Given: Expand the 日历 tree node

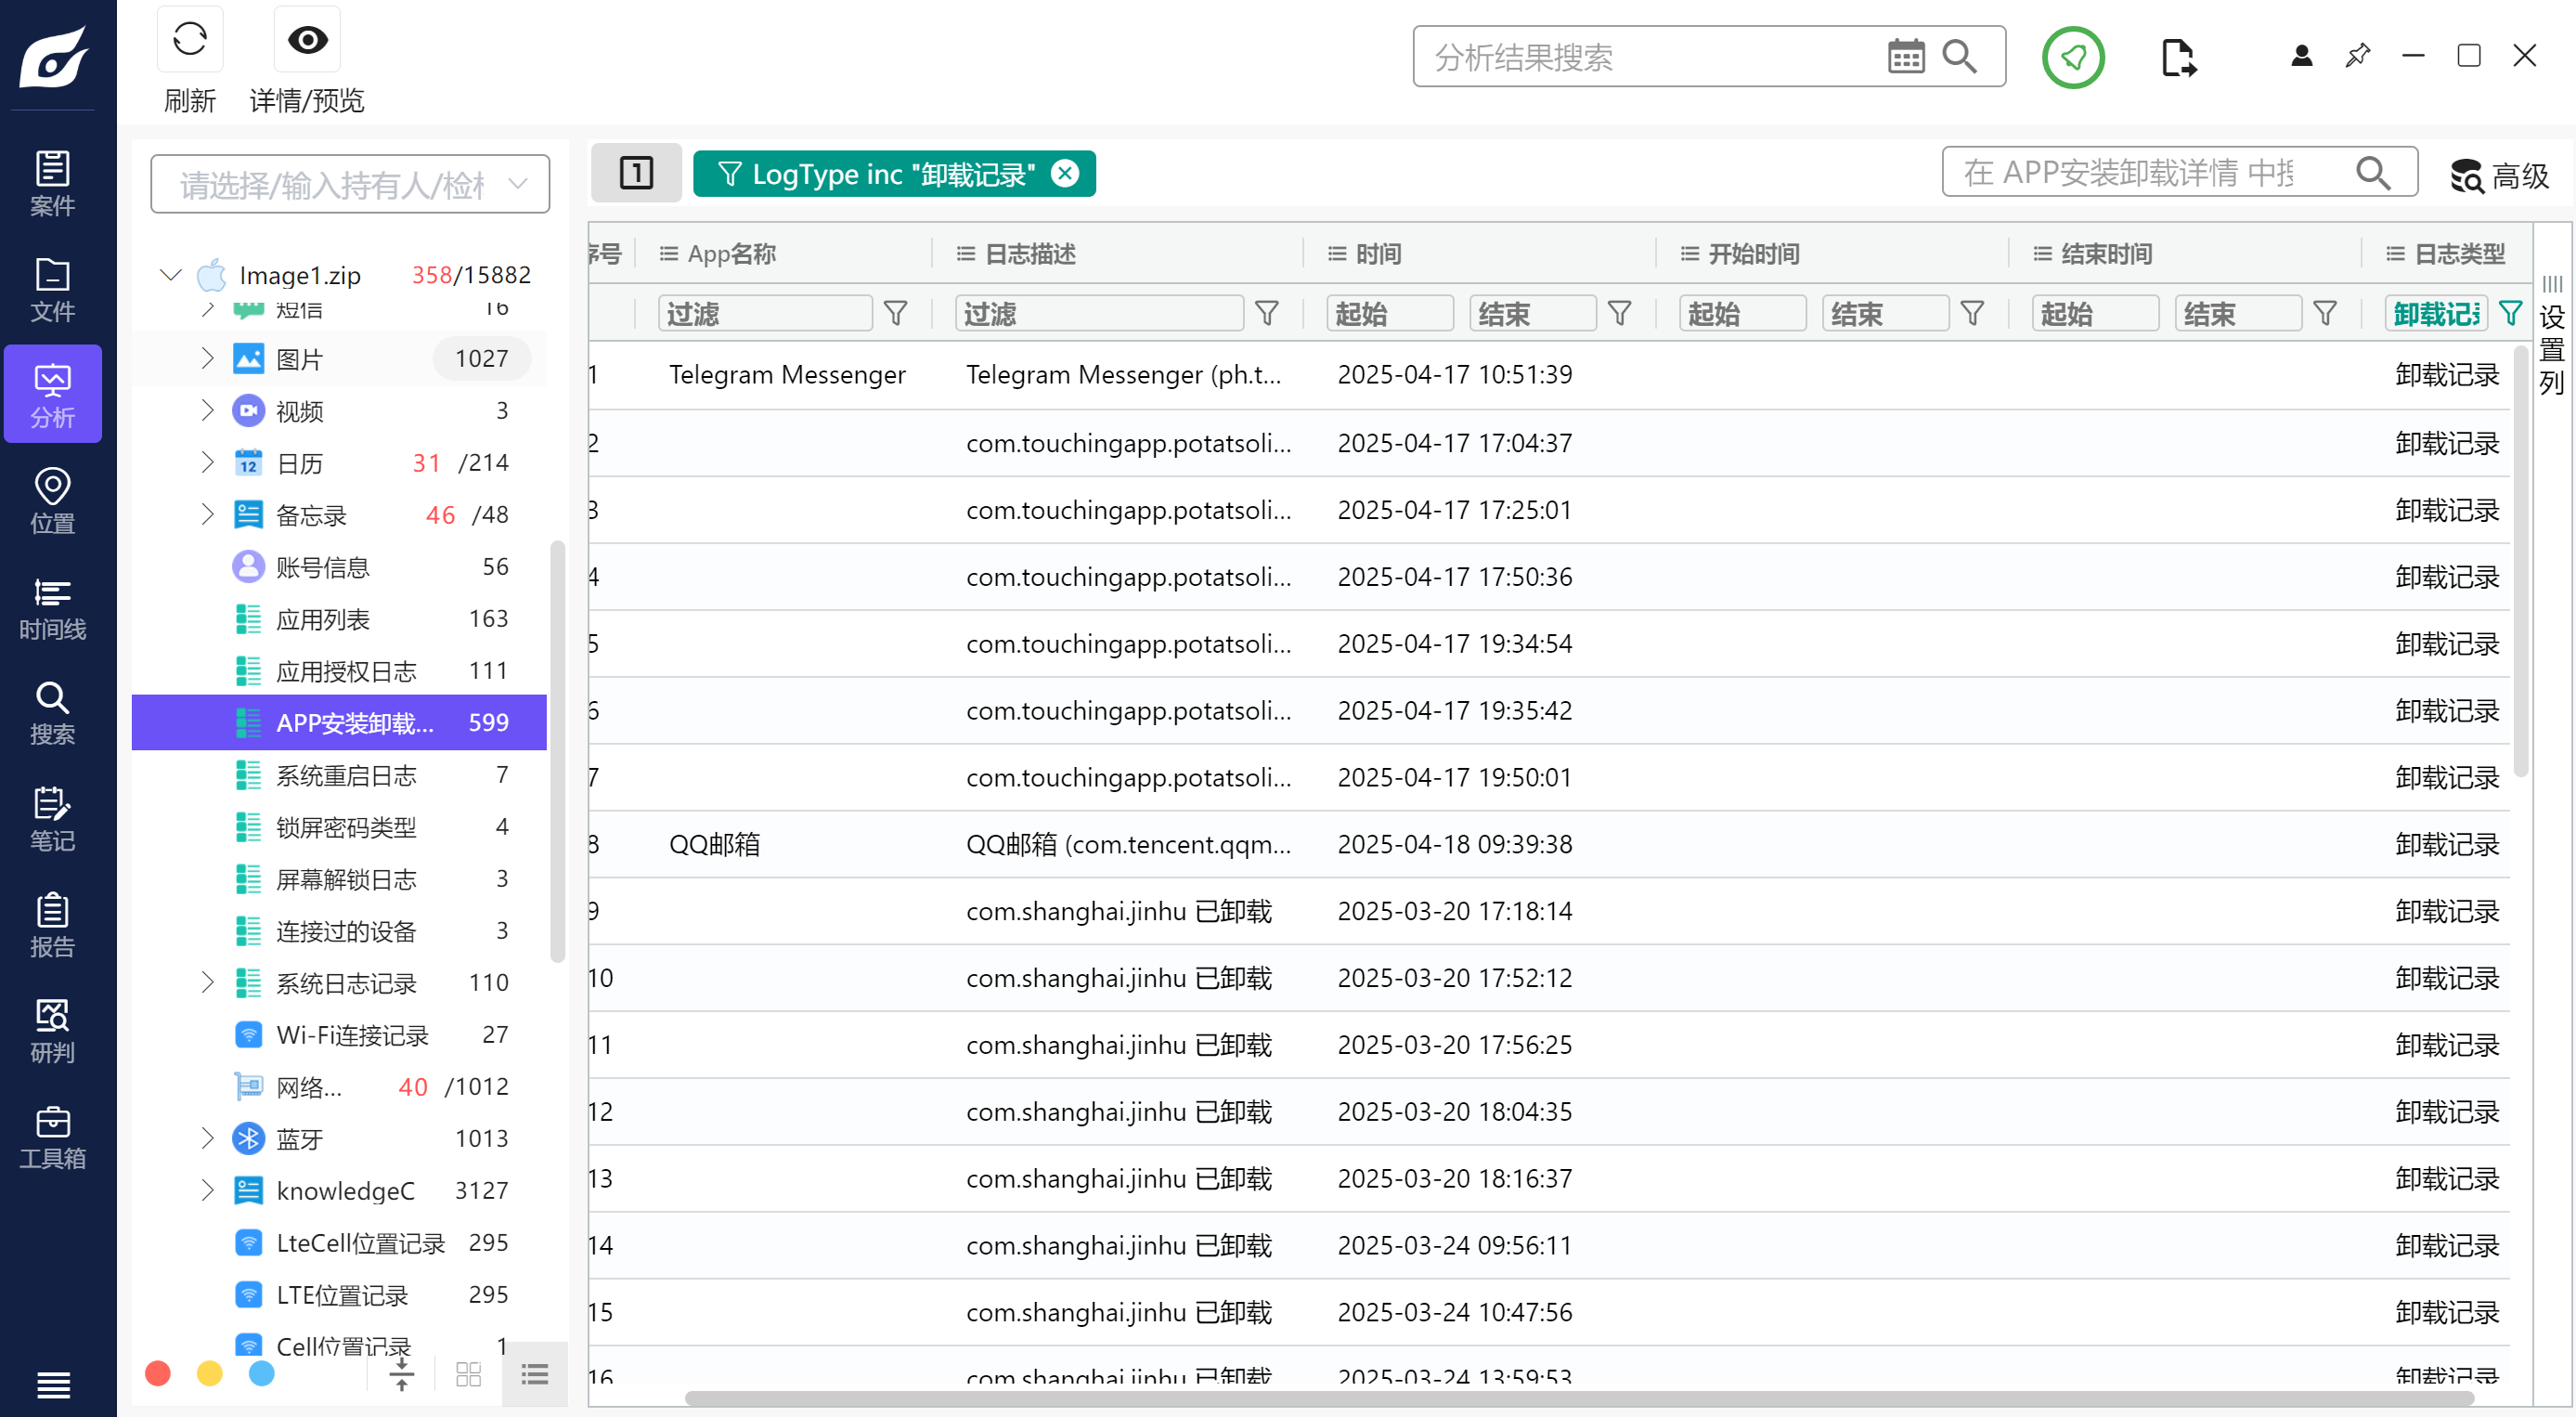Looking at the screenshot, I should (207, 462).
